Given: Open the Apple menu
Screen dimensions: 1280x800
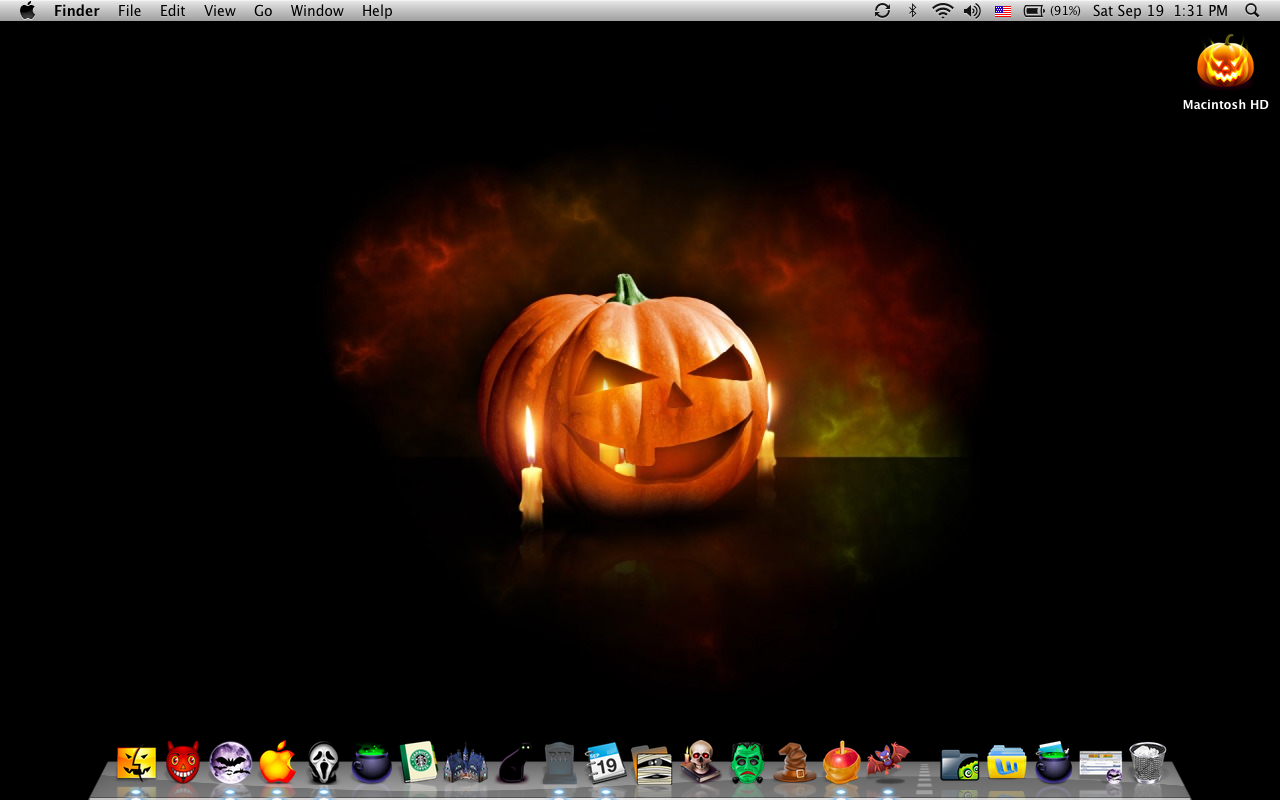Looking at the screenshot, I should point(27,10).
